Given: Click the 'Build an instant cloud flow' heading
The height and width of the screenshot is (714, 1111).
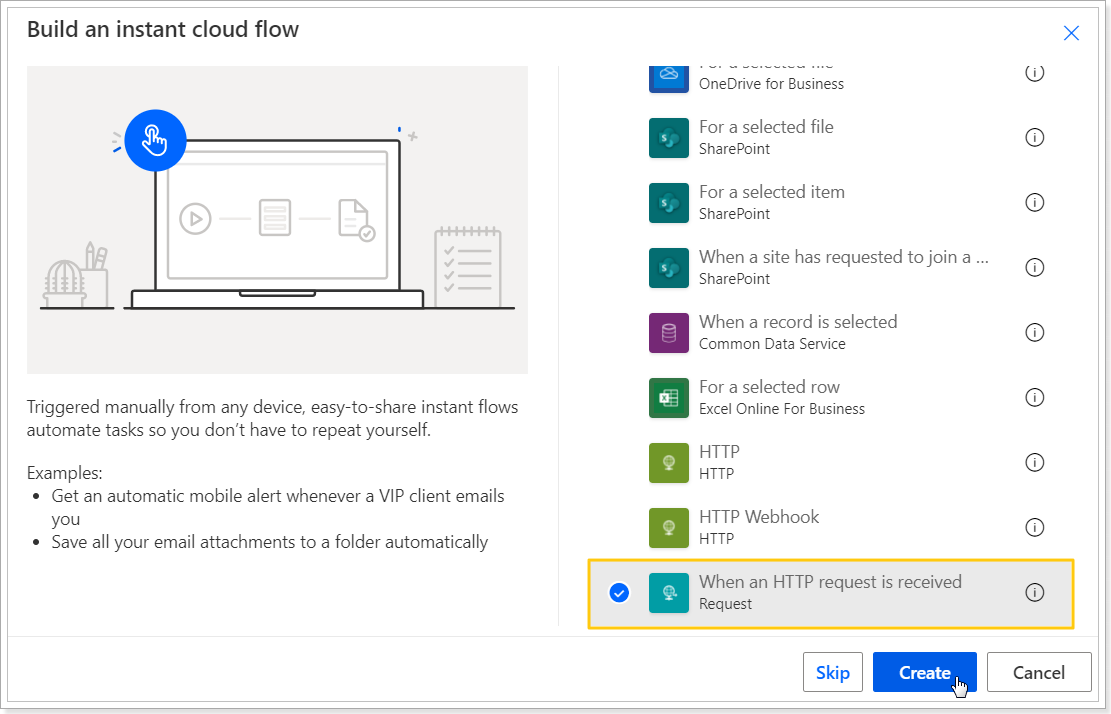Looking at the screenshot, I should [163, 30].
